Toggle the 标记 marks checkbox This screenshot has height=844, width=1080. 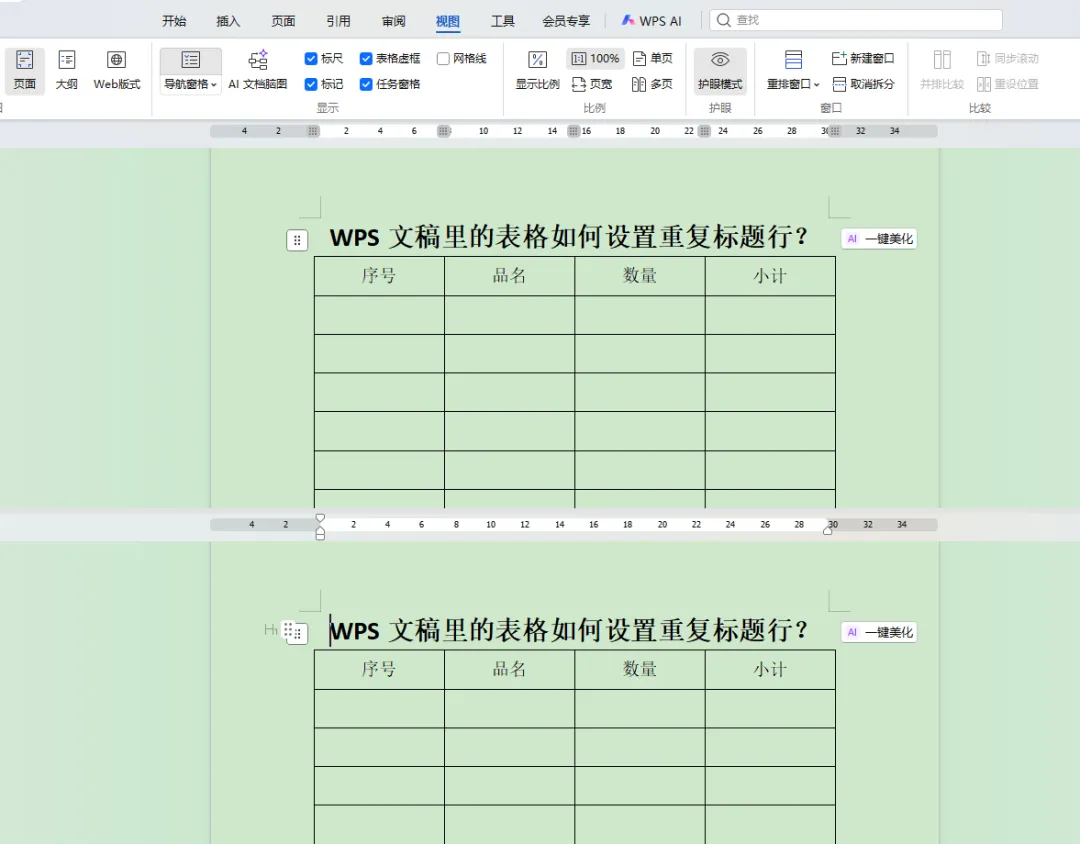coord(311,84)
